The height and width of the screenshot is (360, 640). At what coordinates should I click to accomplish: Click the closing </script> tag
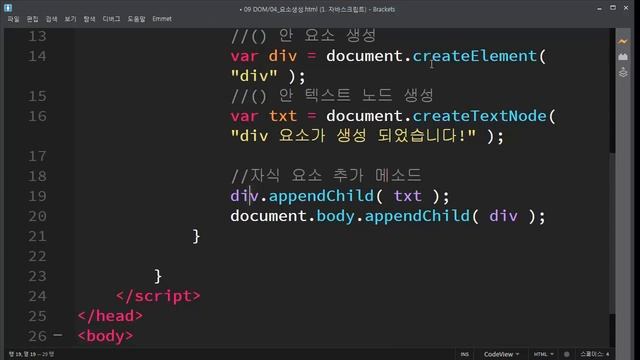pyautogui.click(x=158, y=296)
